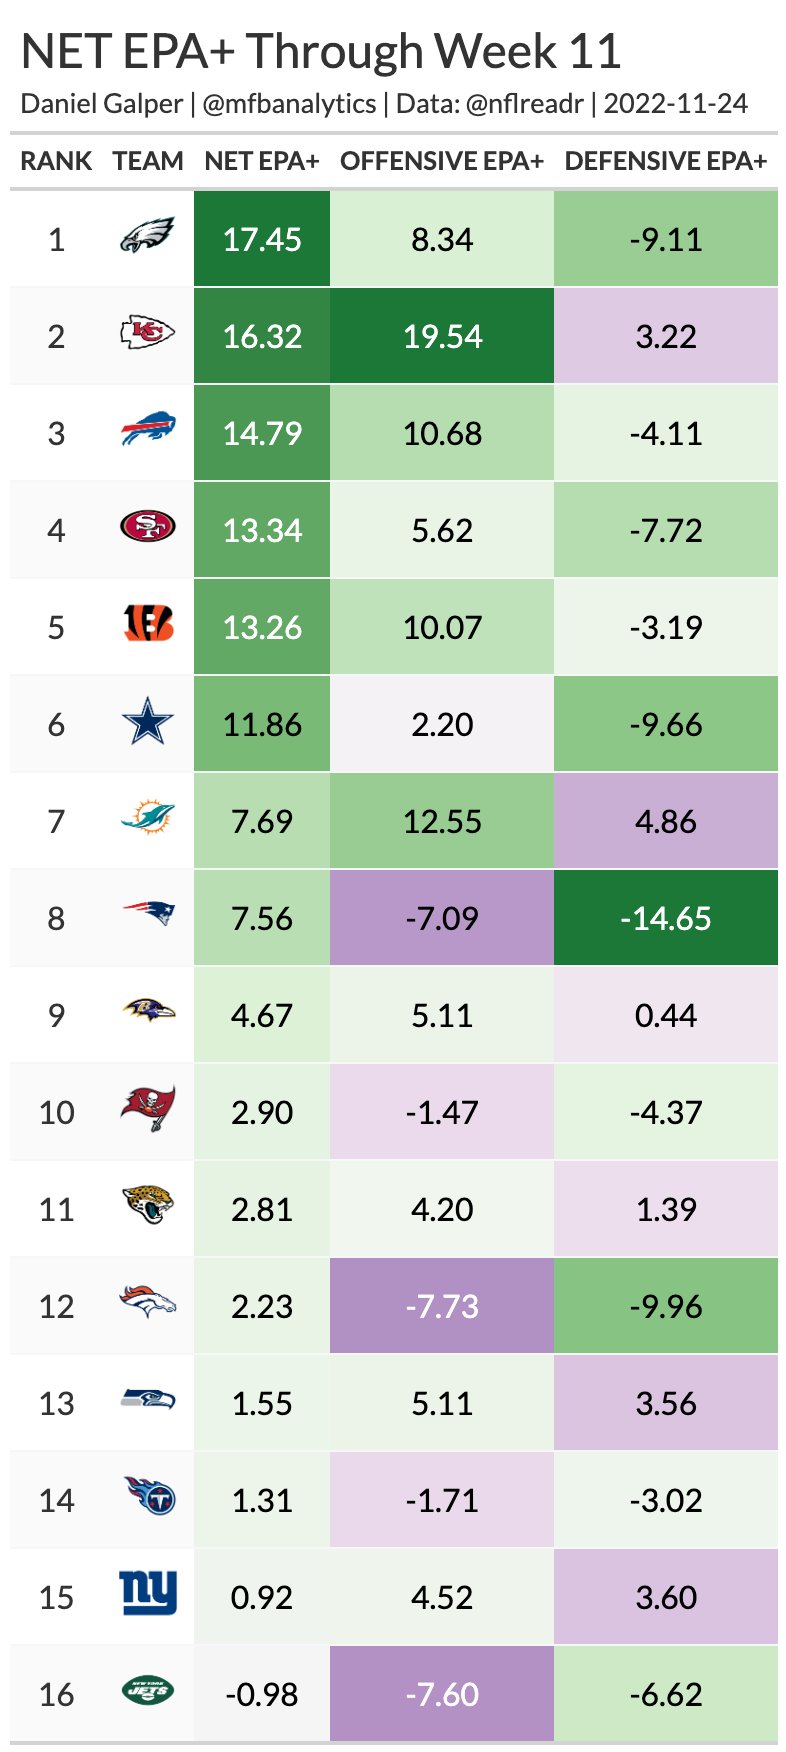This screenshot has width=786, height=1752.
Task: Click the Dallas Cowboys star logo
Action: pos(148,723)
